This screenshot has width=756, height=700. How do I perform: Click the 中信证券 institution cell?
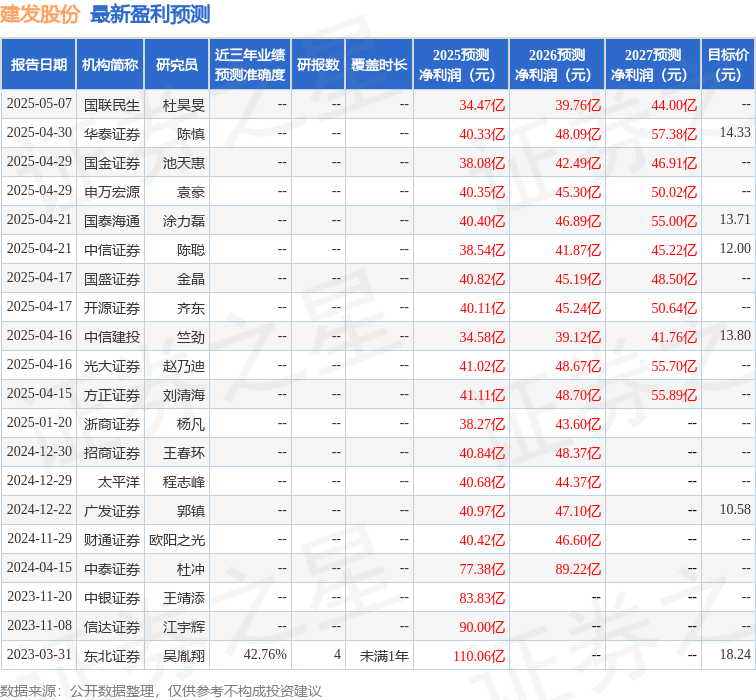(x=112, y=250)
